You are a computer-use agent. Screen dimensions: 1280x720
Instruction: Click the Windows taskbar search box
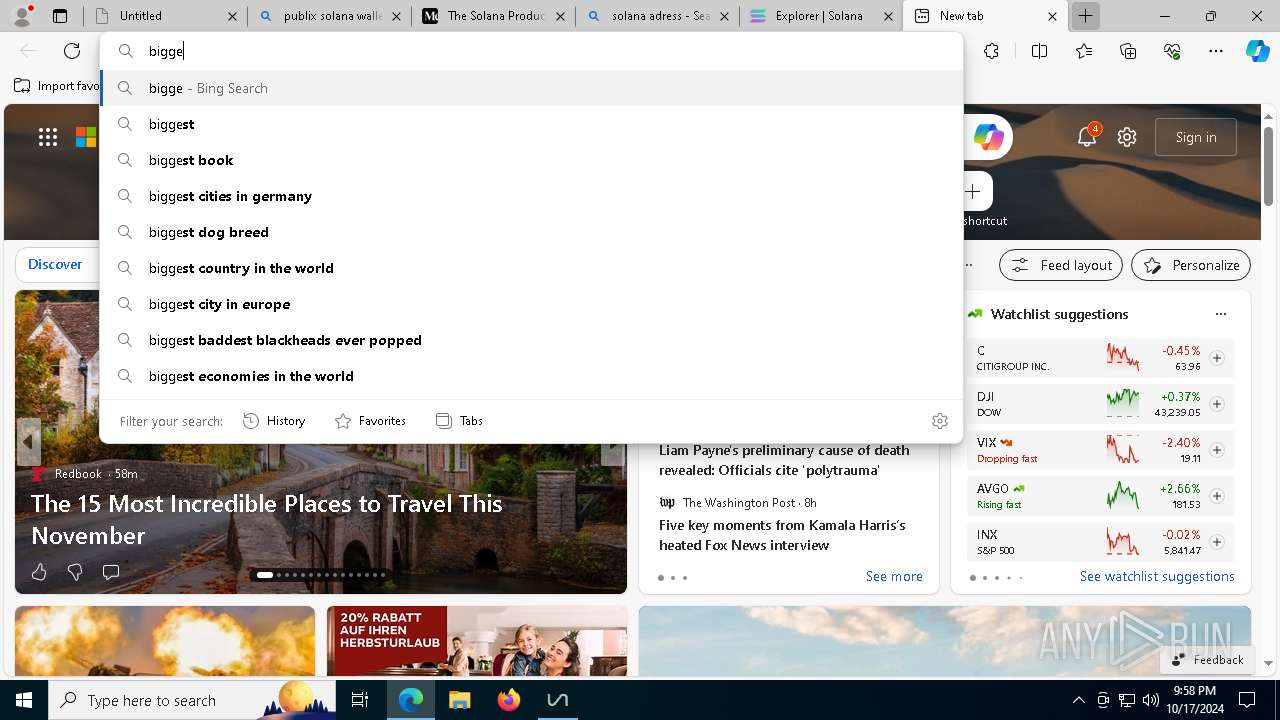click(x=192, y=700)
